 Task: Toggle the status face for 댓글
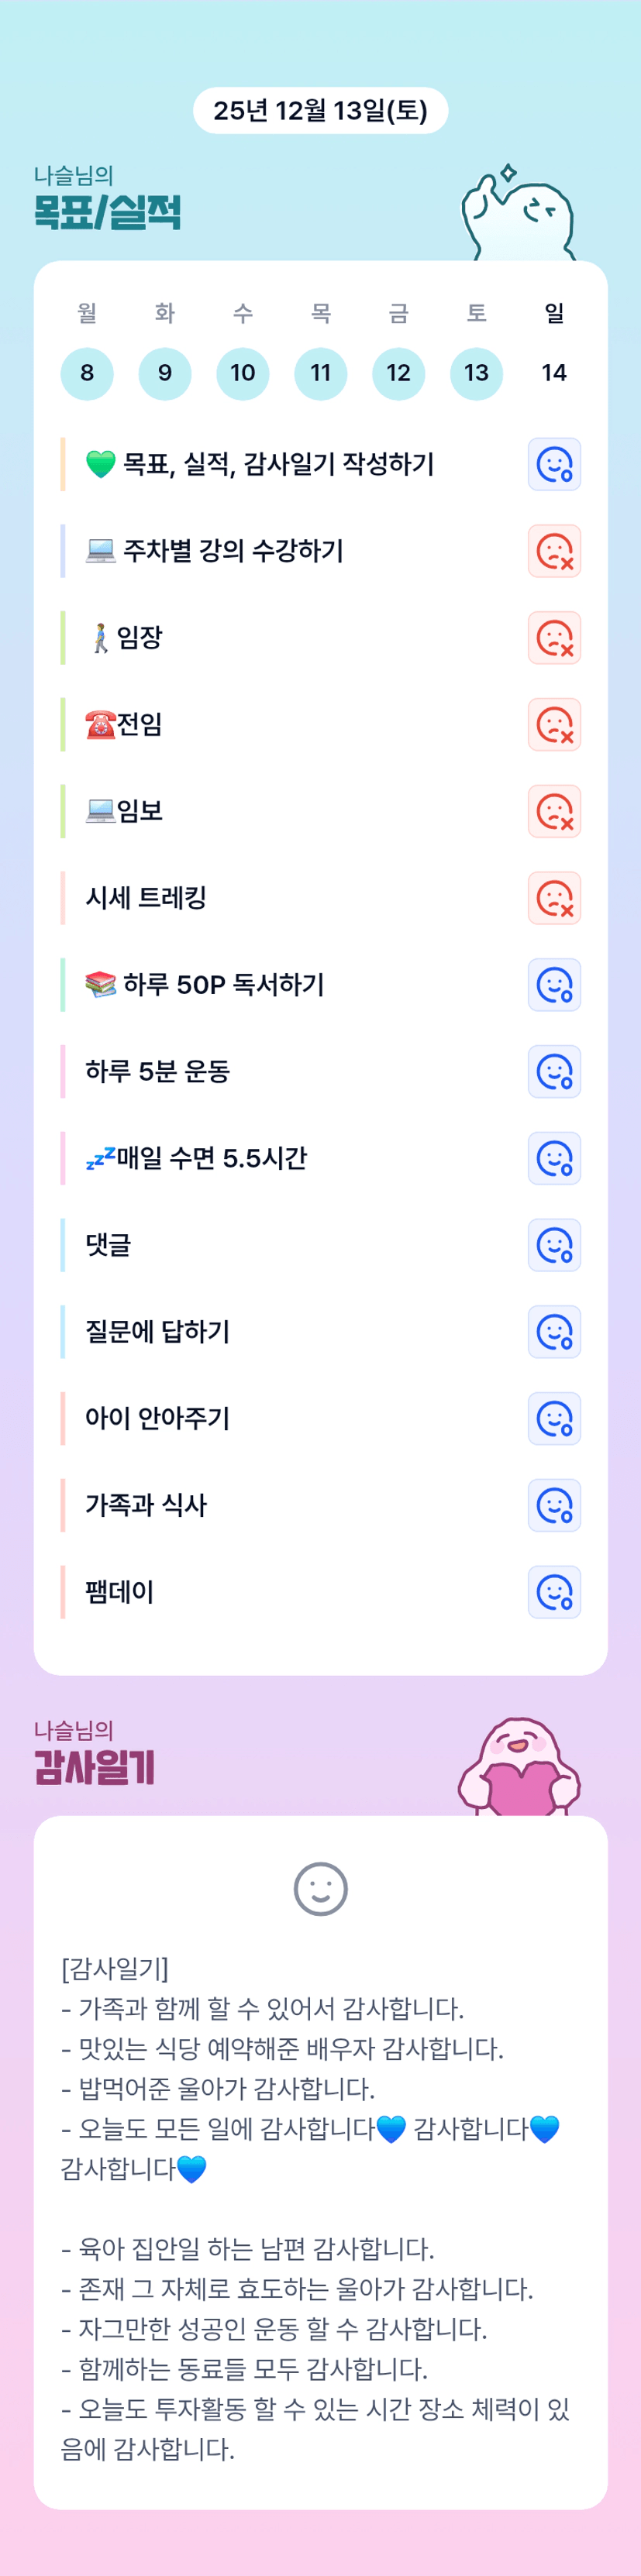click(554, 1245)
